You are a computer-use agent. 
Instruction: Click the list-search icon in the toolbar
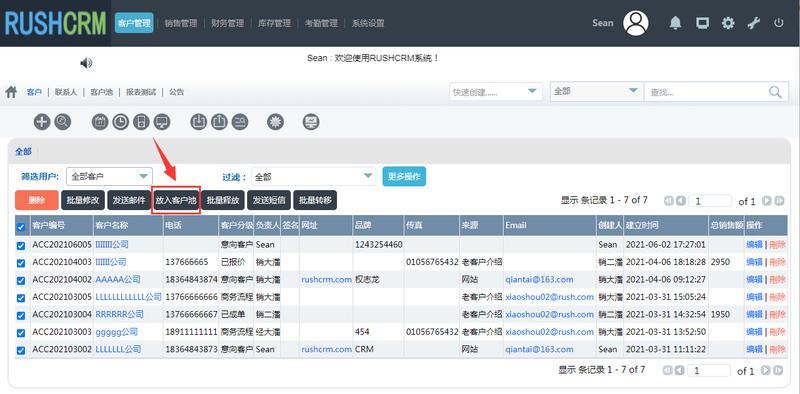tap(240, 122)
